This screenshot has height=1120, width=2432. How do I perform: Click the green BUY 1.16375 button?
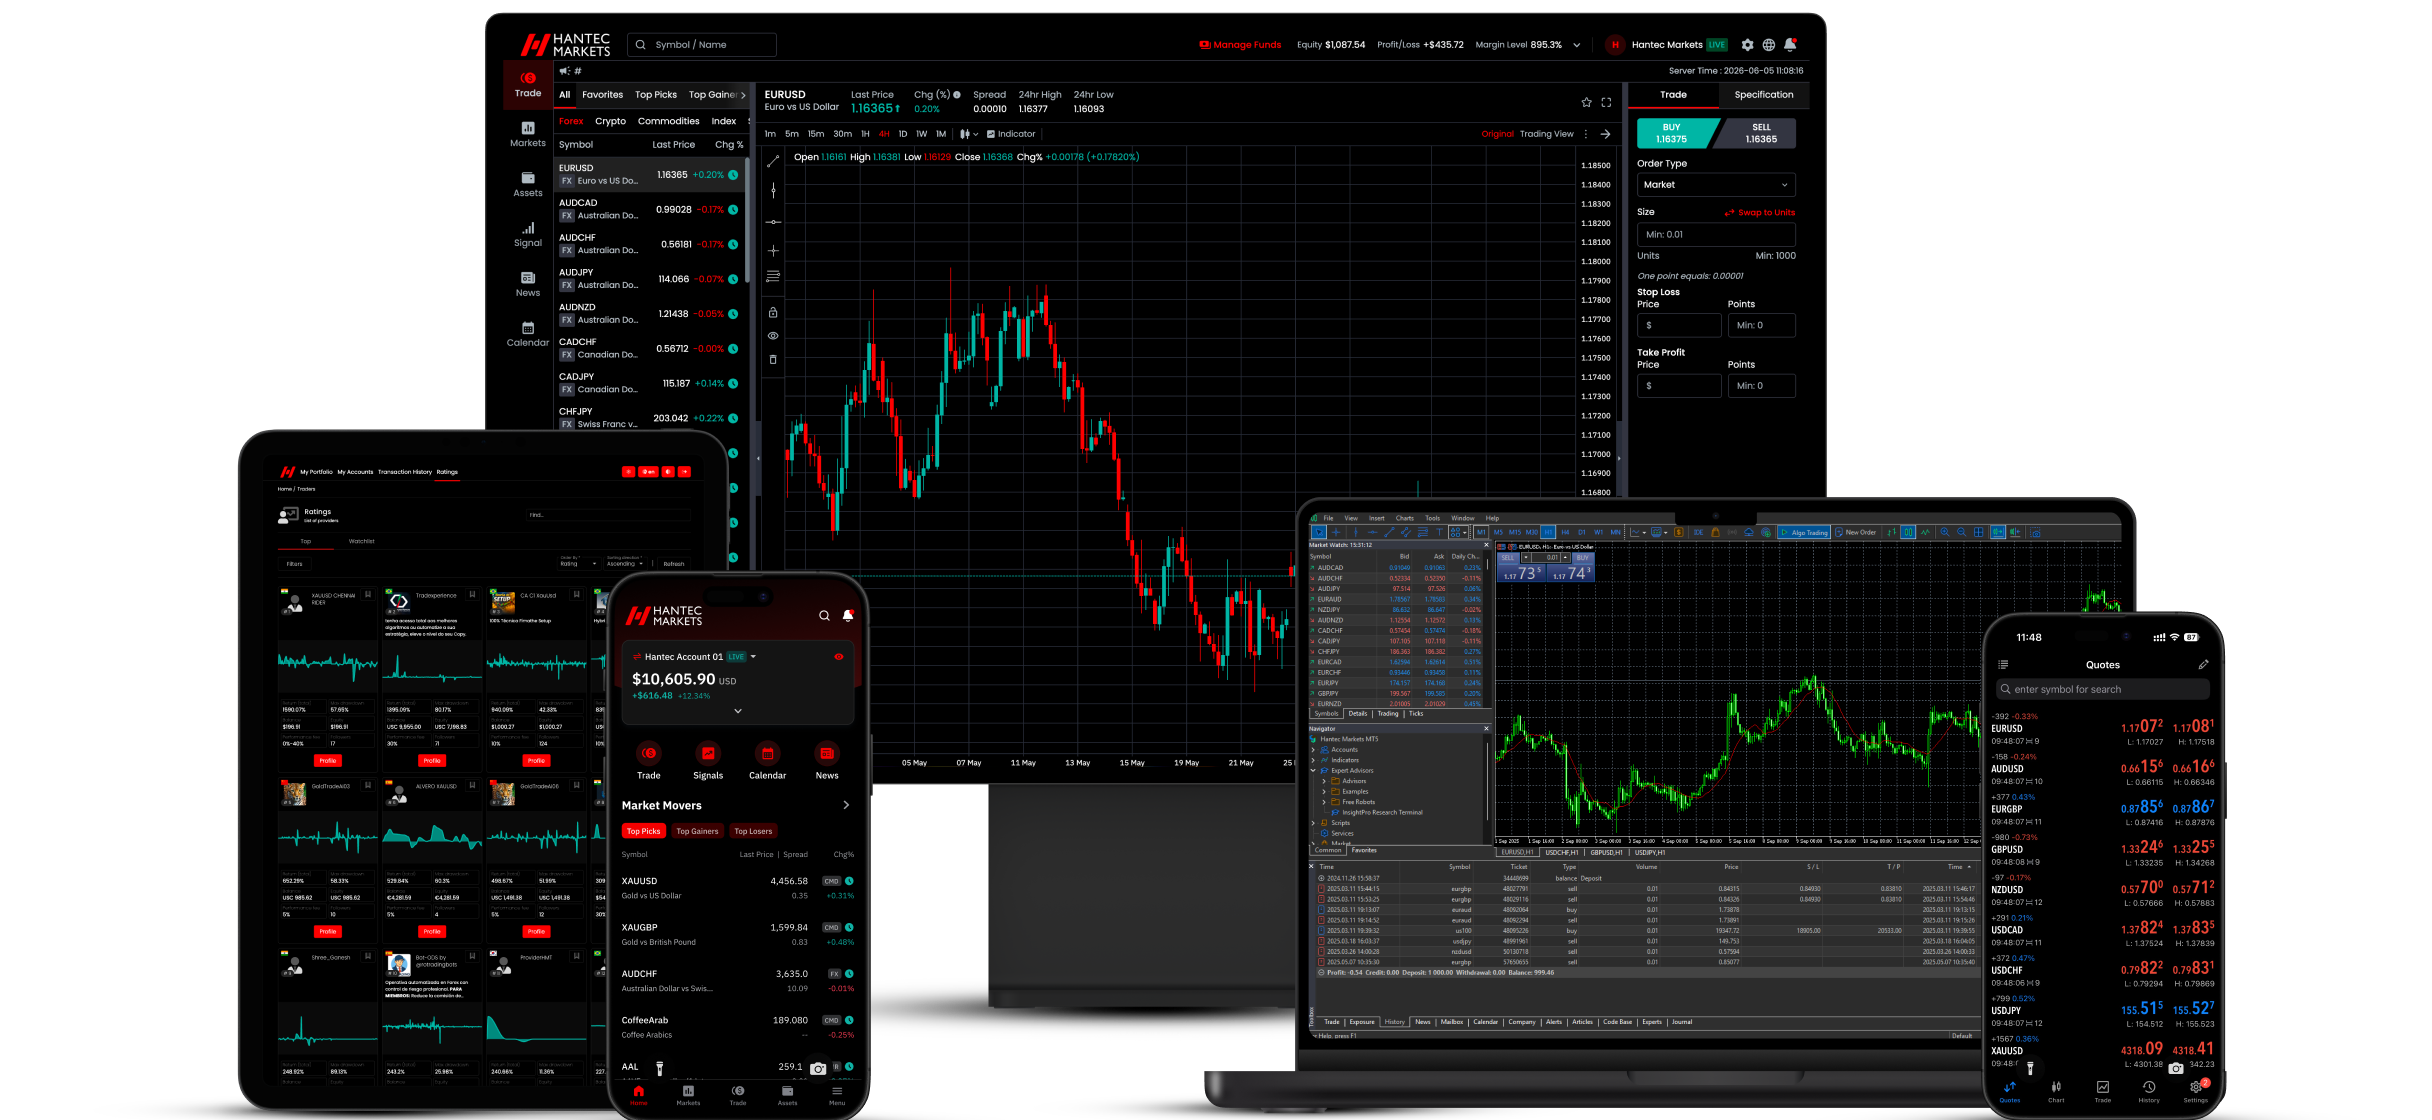click(1675, 133)
